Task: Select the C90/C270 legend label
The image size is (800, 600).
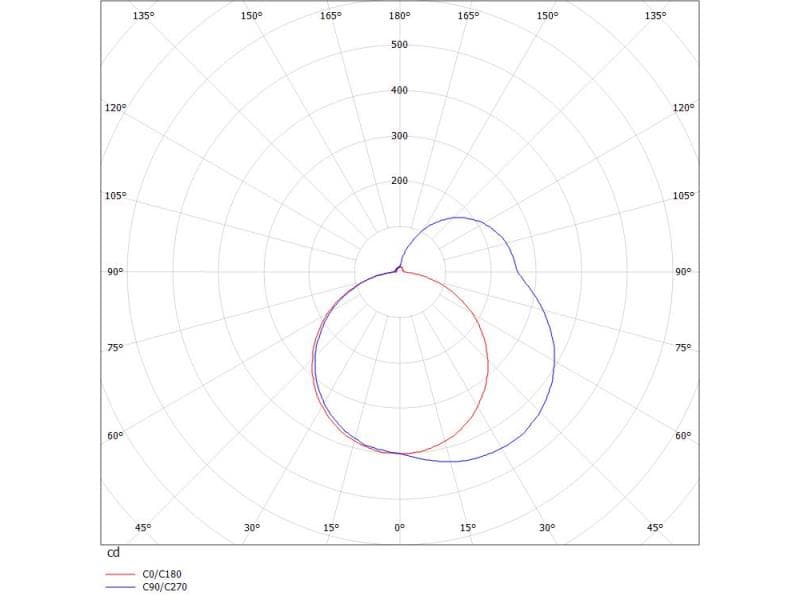Action: [x=165, y=587]
